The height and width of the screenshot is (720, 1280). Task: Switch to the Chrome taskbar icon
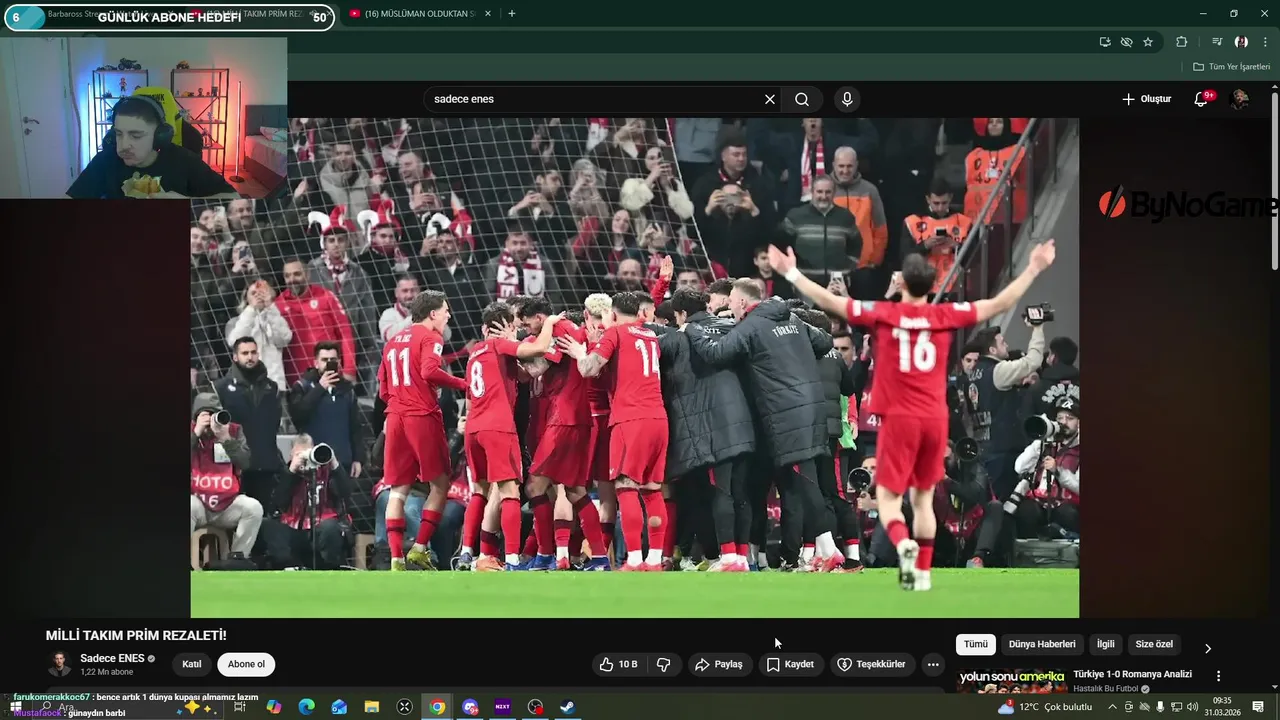[x=437, y=707]
